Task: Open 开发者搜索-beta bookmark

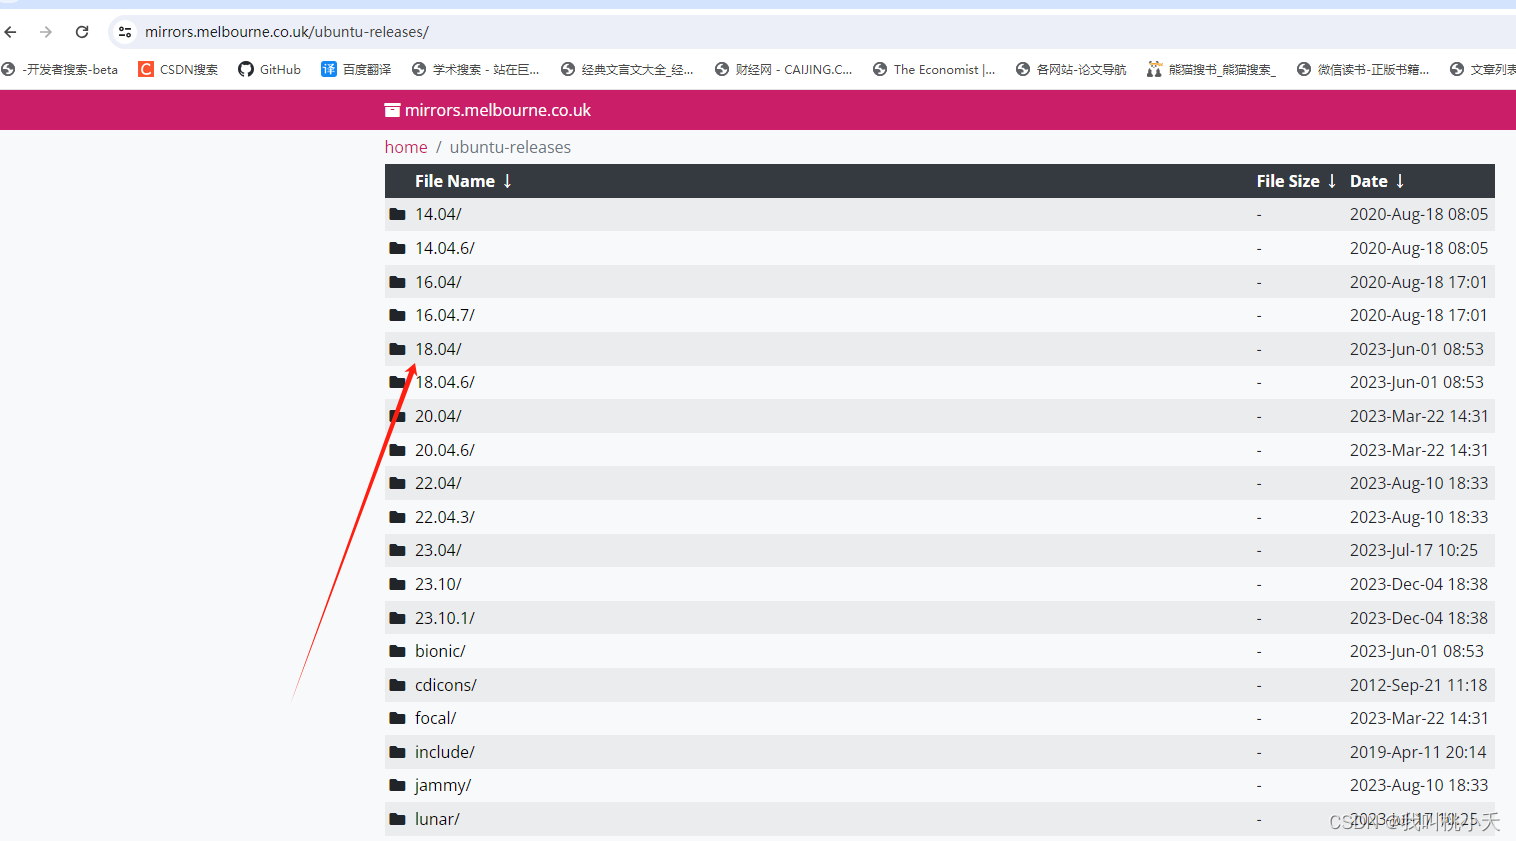Action: click(60, 69)
